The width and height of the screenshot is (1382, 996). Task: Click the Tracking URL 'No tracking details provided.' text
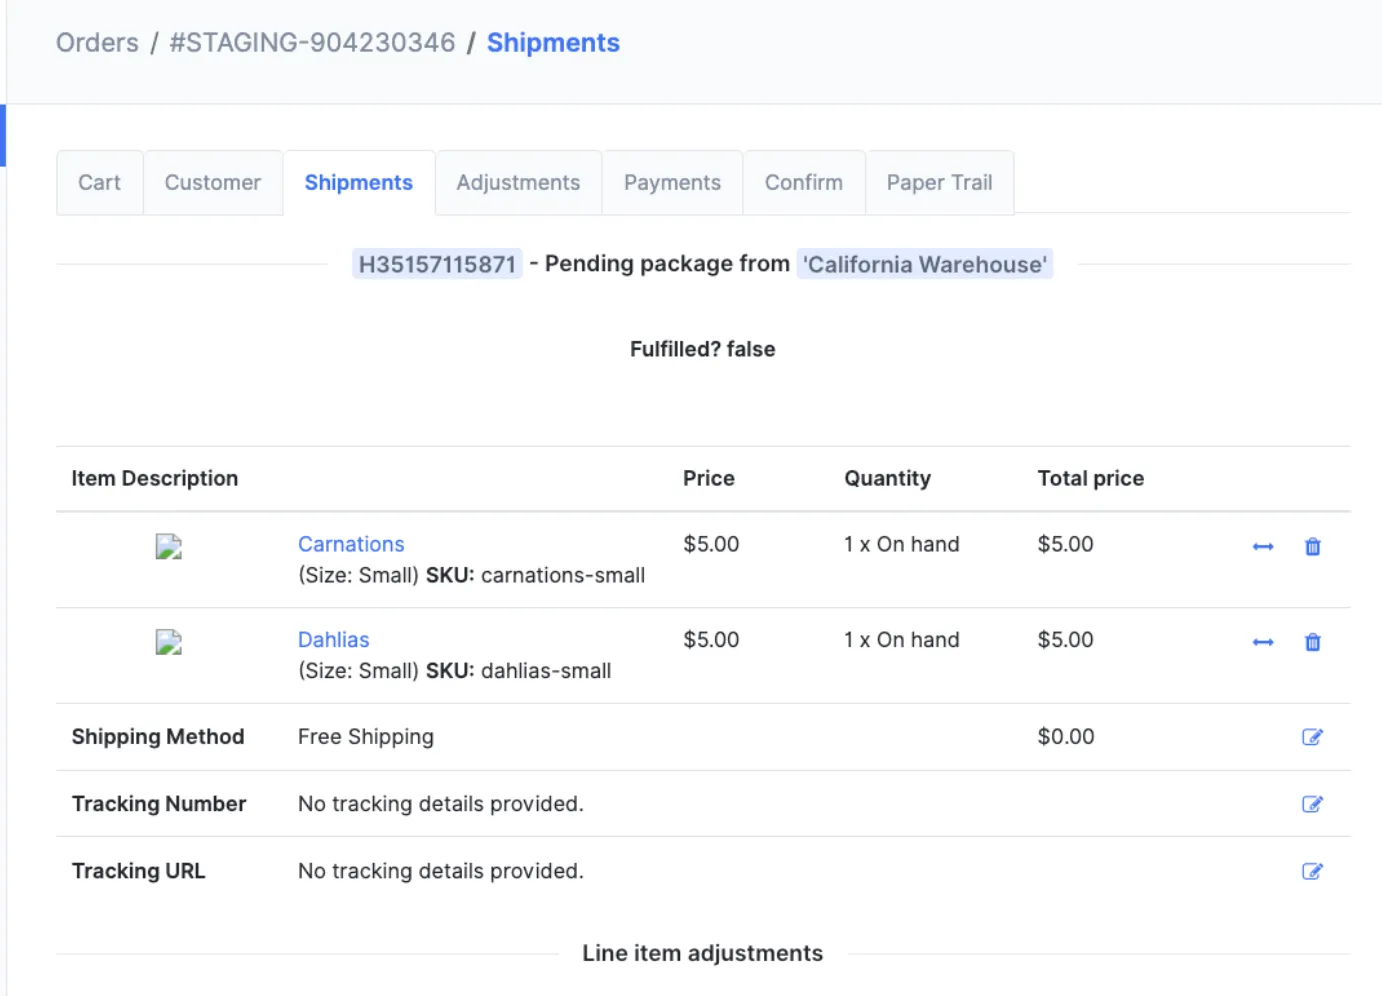pos(441,871)
